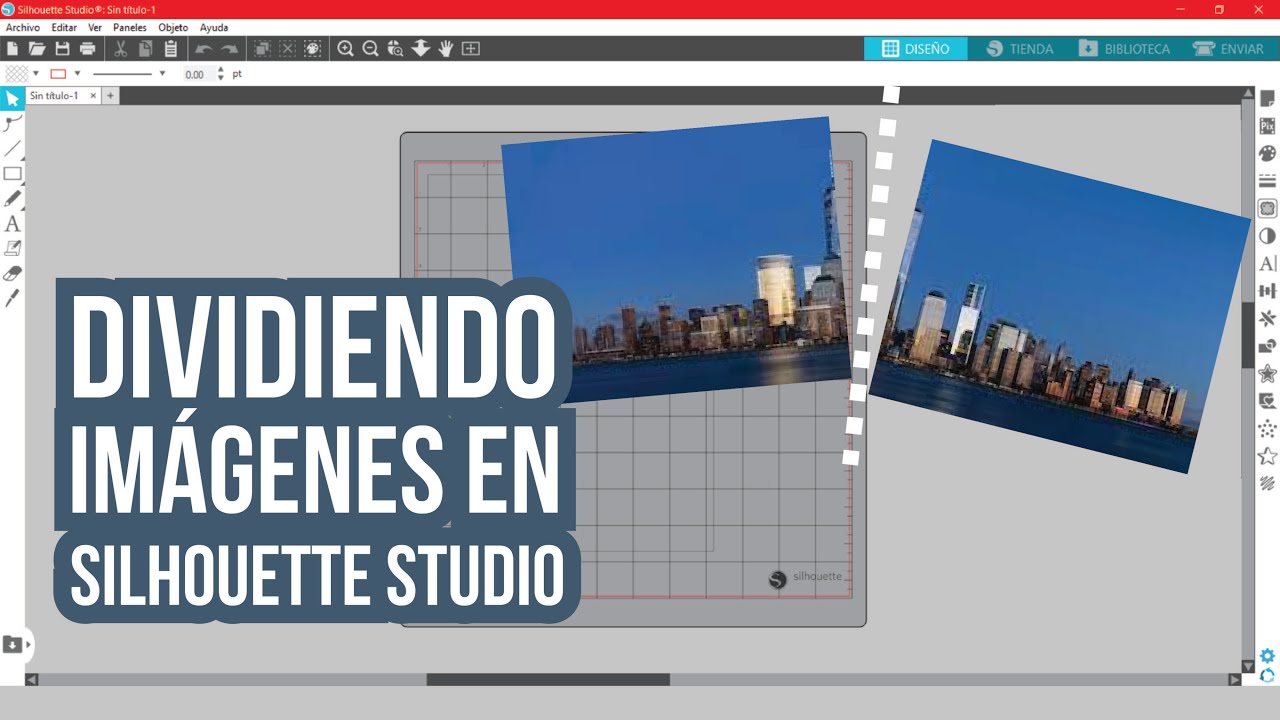The image size is (1280, 720).
Task: Open the Ver menu
Action: (x=95, y=28)
